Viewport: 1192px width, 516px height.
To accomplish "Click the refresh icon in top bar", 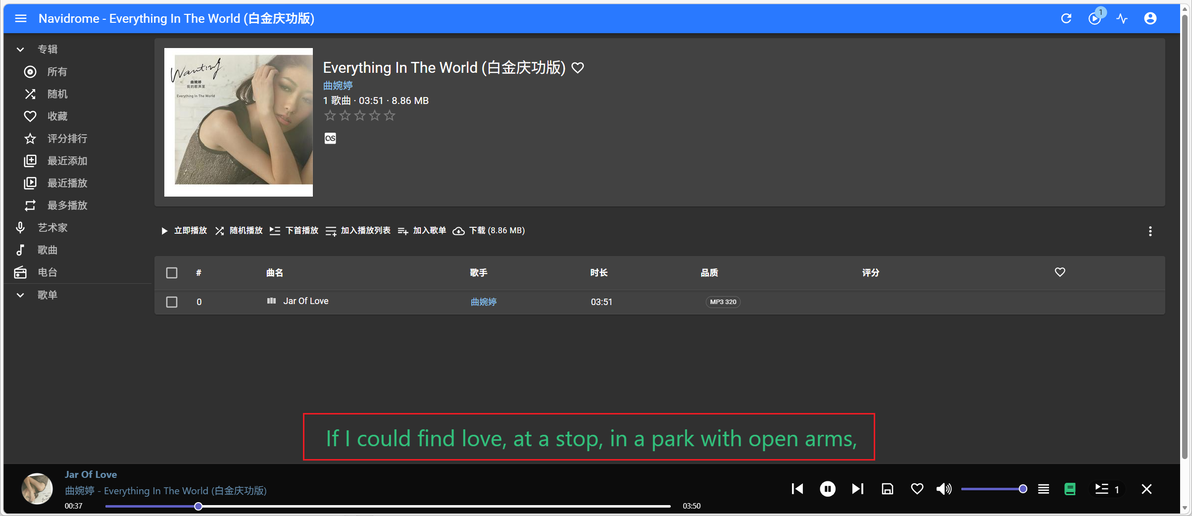I will (1066, 18).
